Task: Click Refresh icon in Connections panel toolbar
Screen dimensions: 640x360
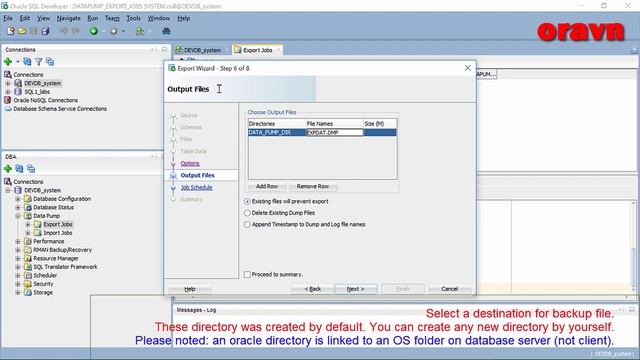Action: (x=27, y=62)
